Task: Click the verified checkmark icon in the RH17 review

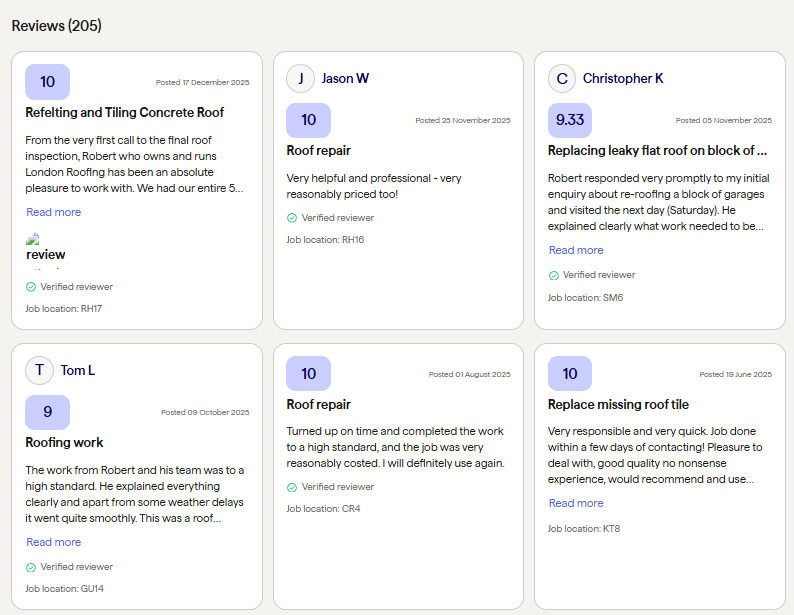Action: point(31,287)
